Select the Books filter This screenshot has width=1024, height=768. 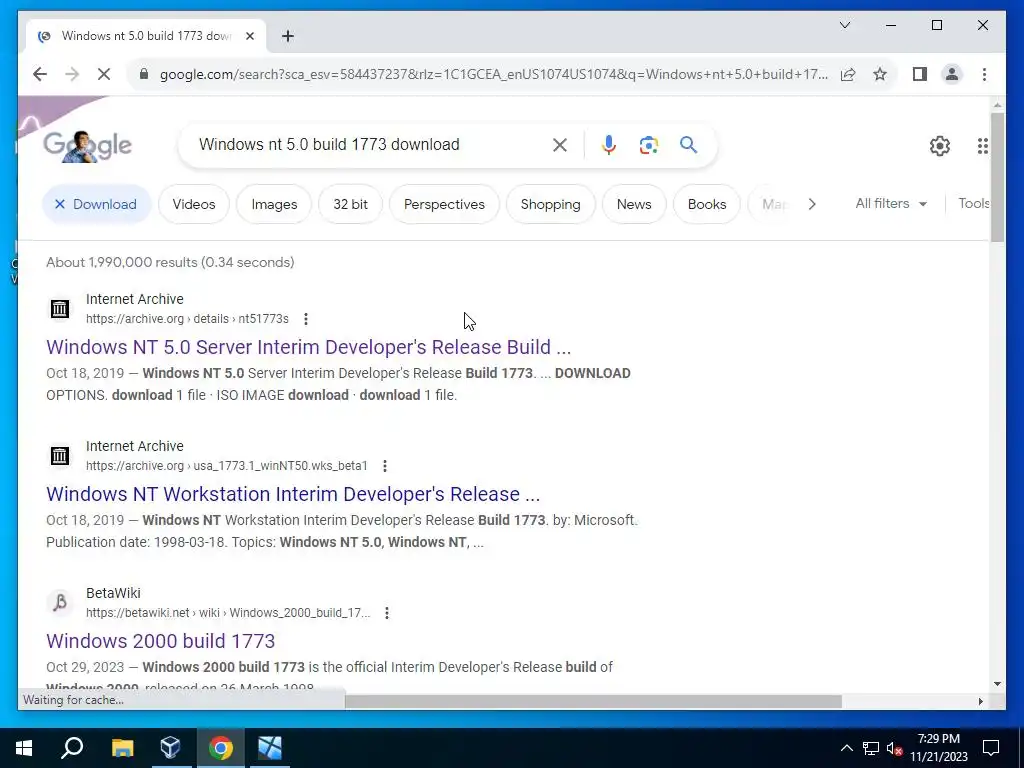(x=707, y=204)
